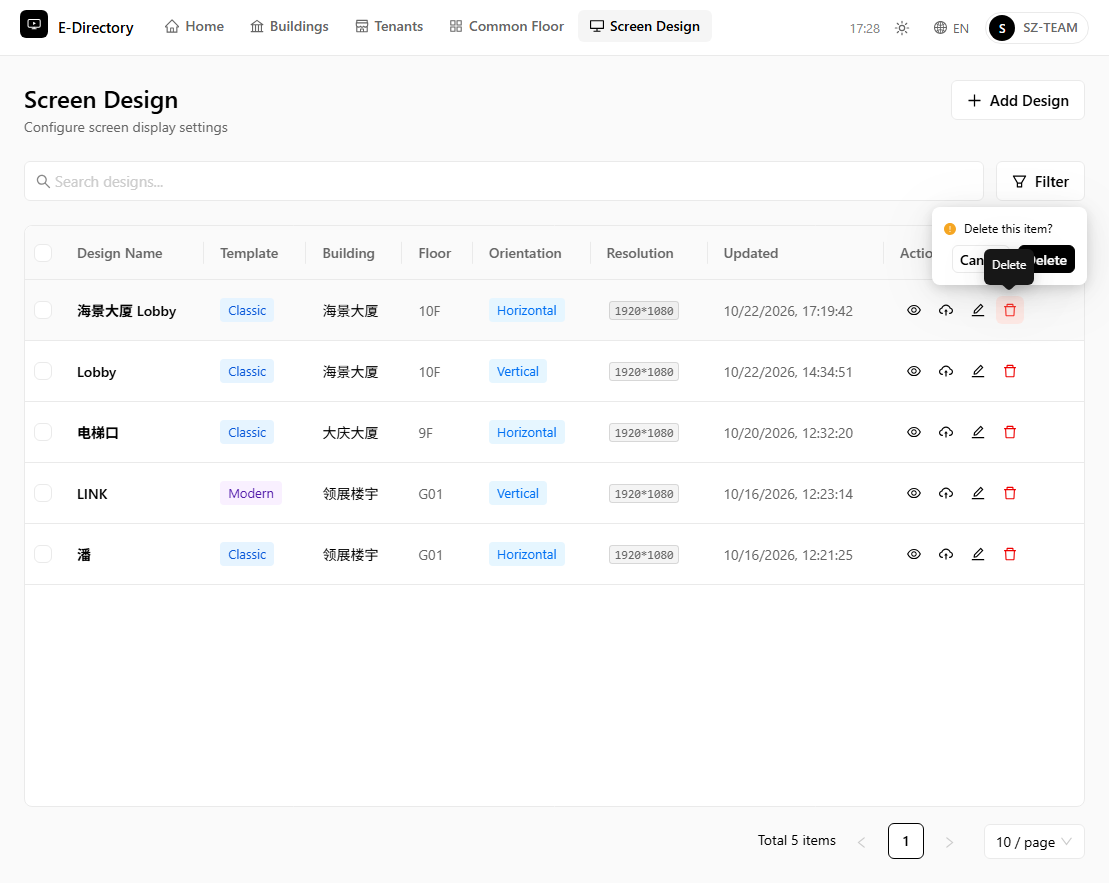
Task: Upload the 潘 design
Action: click(x=946, y=554)
